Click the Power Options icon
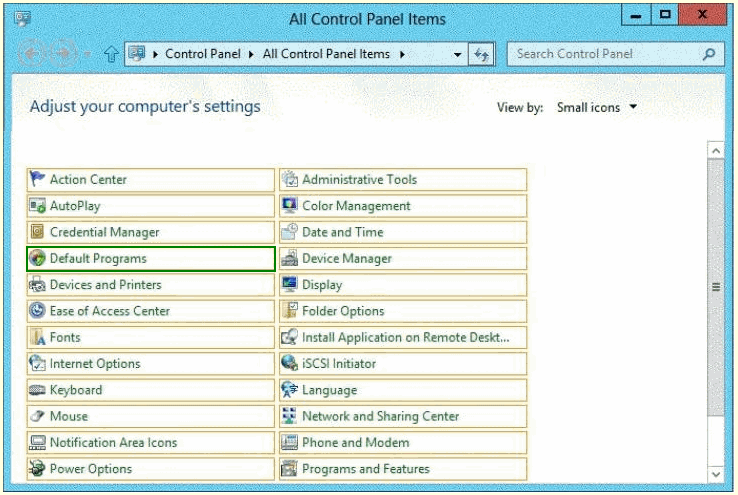 click(x=37, y=469)
